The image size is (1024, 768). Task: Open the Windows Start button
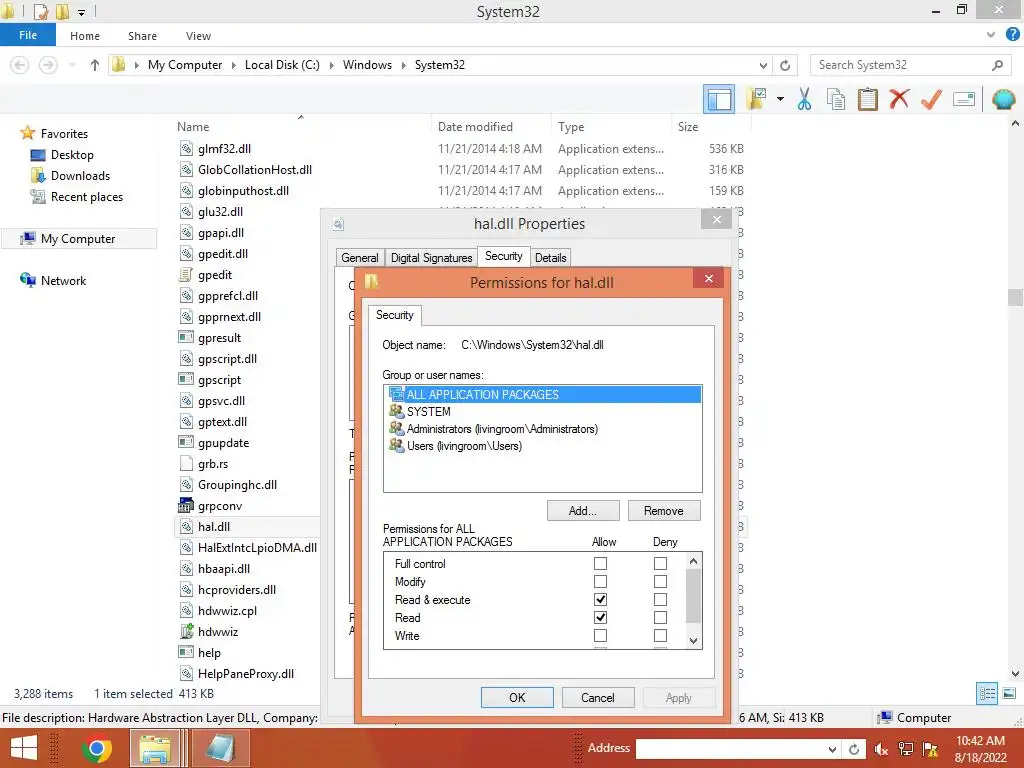24,748
